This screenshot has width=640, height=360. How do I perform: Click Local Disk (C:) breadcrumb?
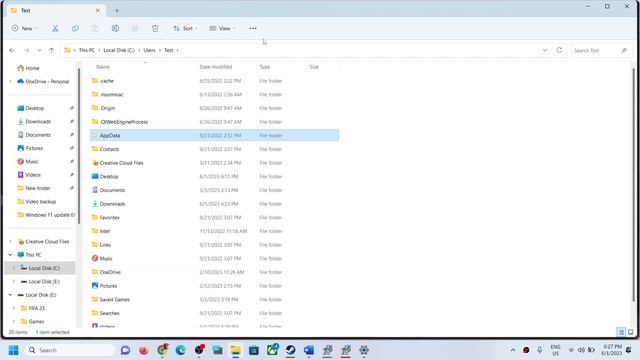pos(119,50)
